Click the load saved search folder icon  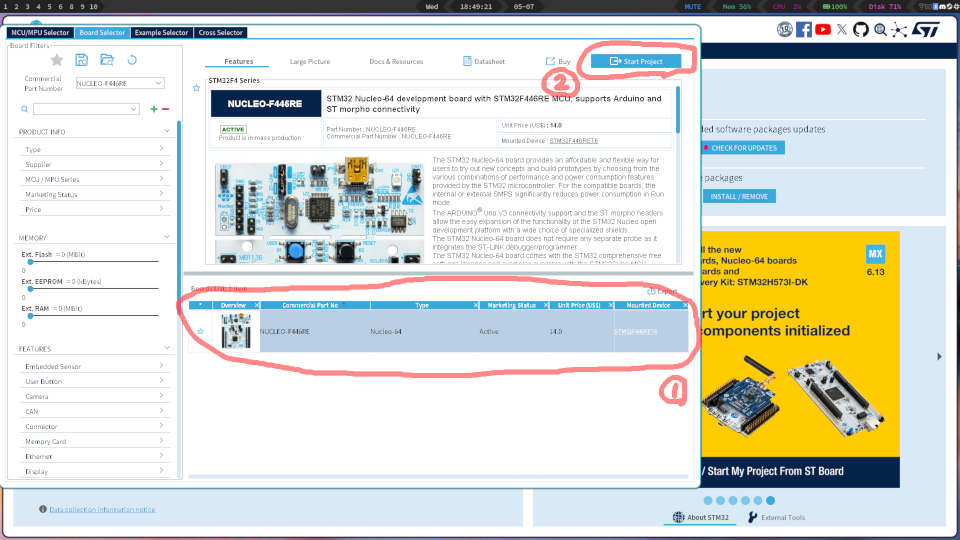[x=107, y=59]
